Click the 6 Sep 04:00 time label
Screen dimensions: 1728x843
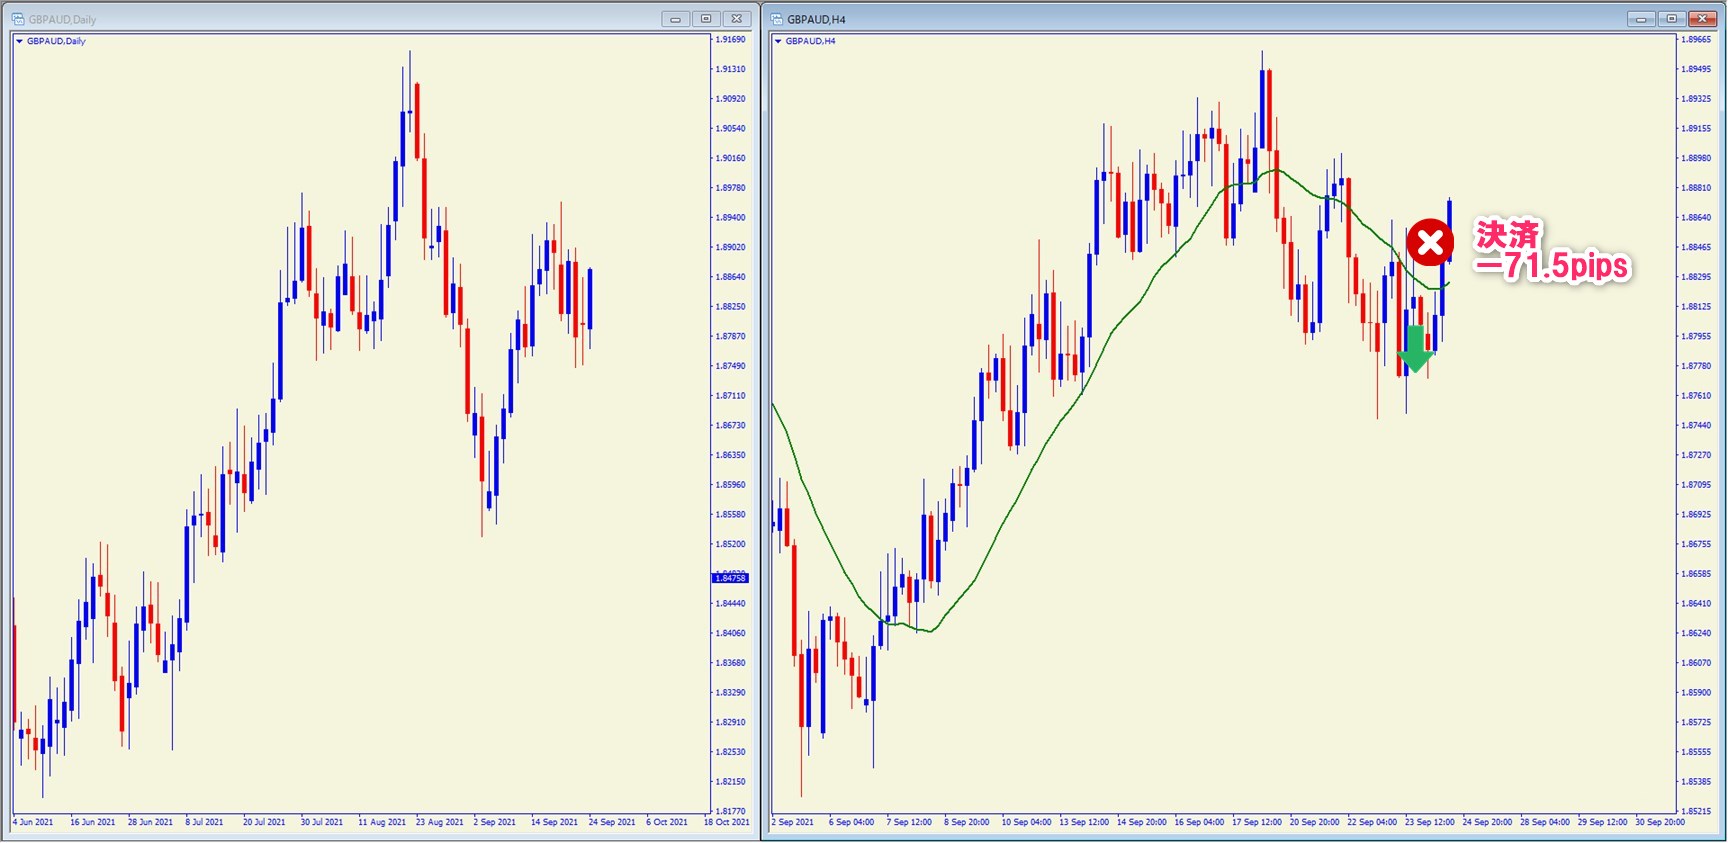[x=852, y=822]
